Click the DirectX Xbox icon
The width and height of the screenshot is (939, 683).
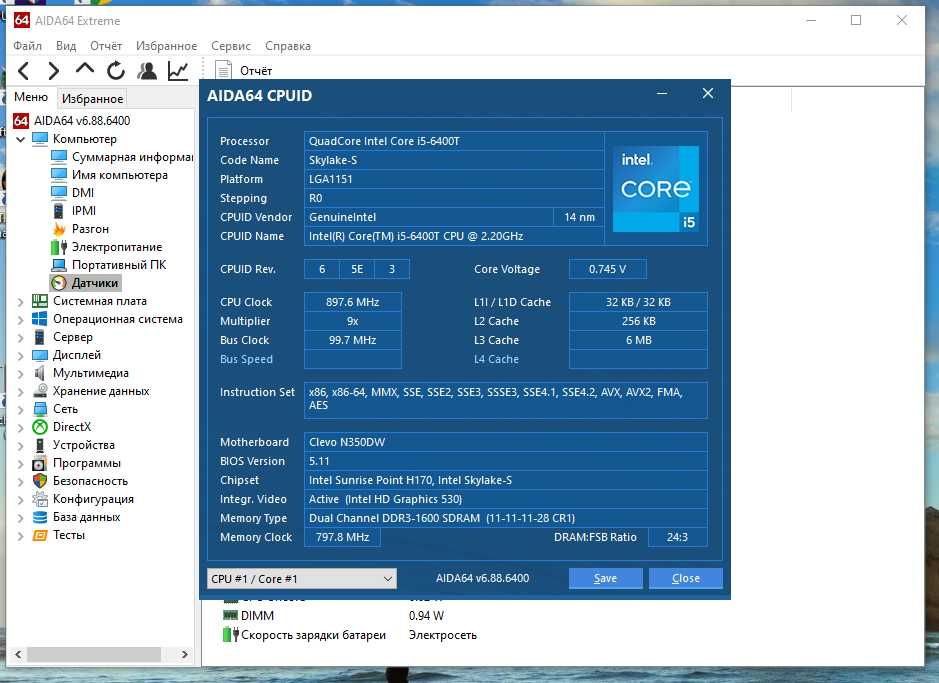coord(40,427)
